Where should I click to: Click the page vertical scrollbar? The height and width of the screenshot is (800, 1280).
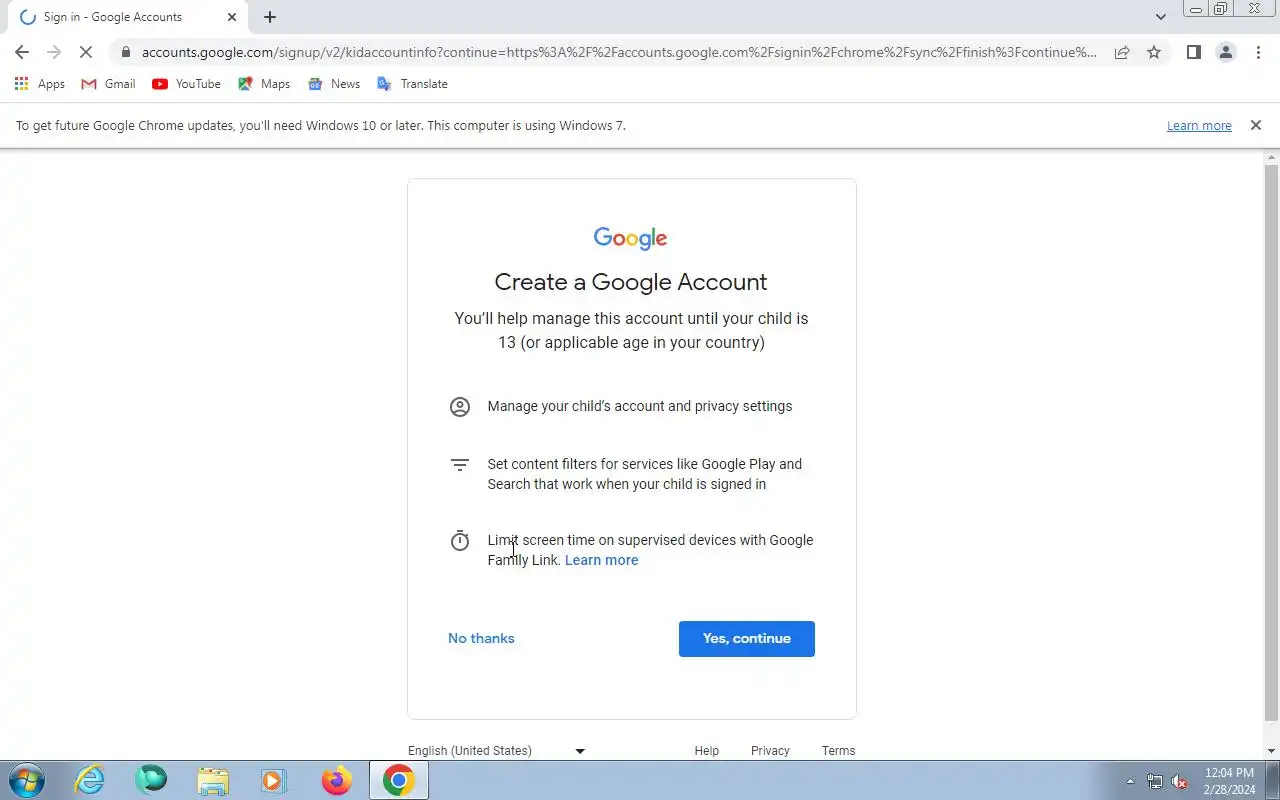1272,442
